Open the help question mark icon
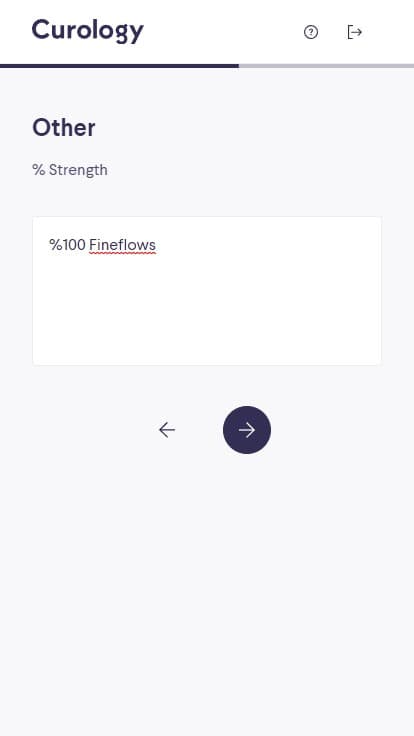Viewport: 414px width, 736px height. tap(311, 32)
